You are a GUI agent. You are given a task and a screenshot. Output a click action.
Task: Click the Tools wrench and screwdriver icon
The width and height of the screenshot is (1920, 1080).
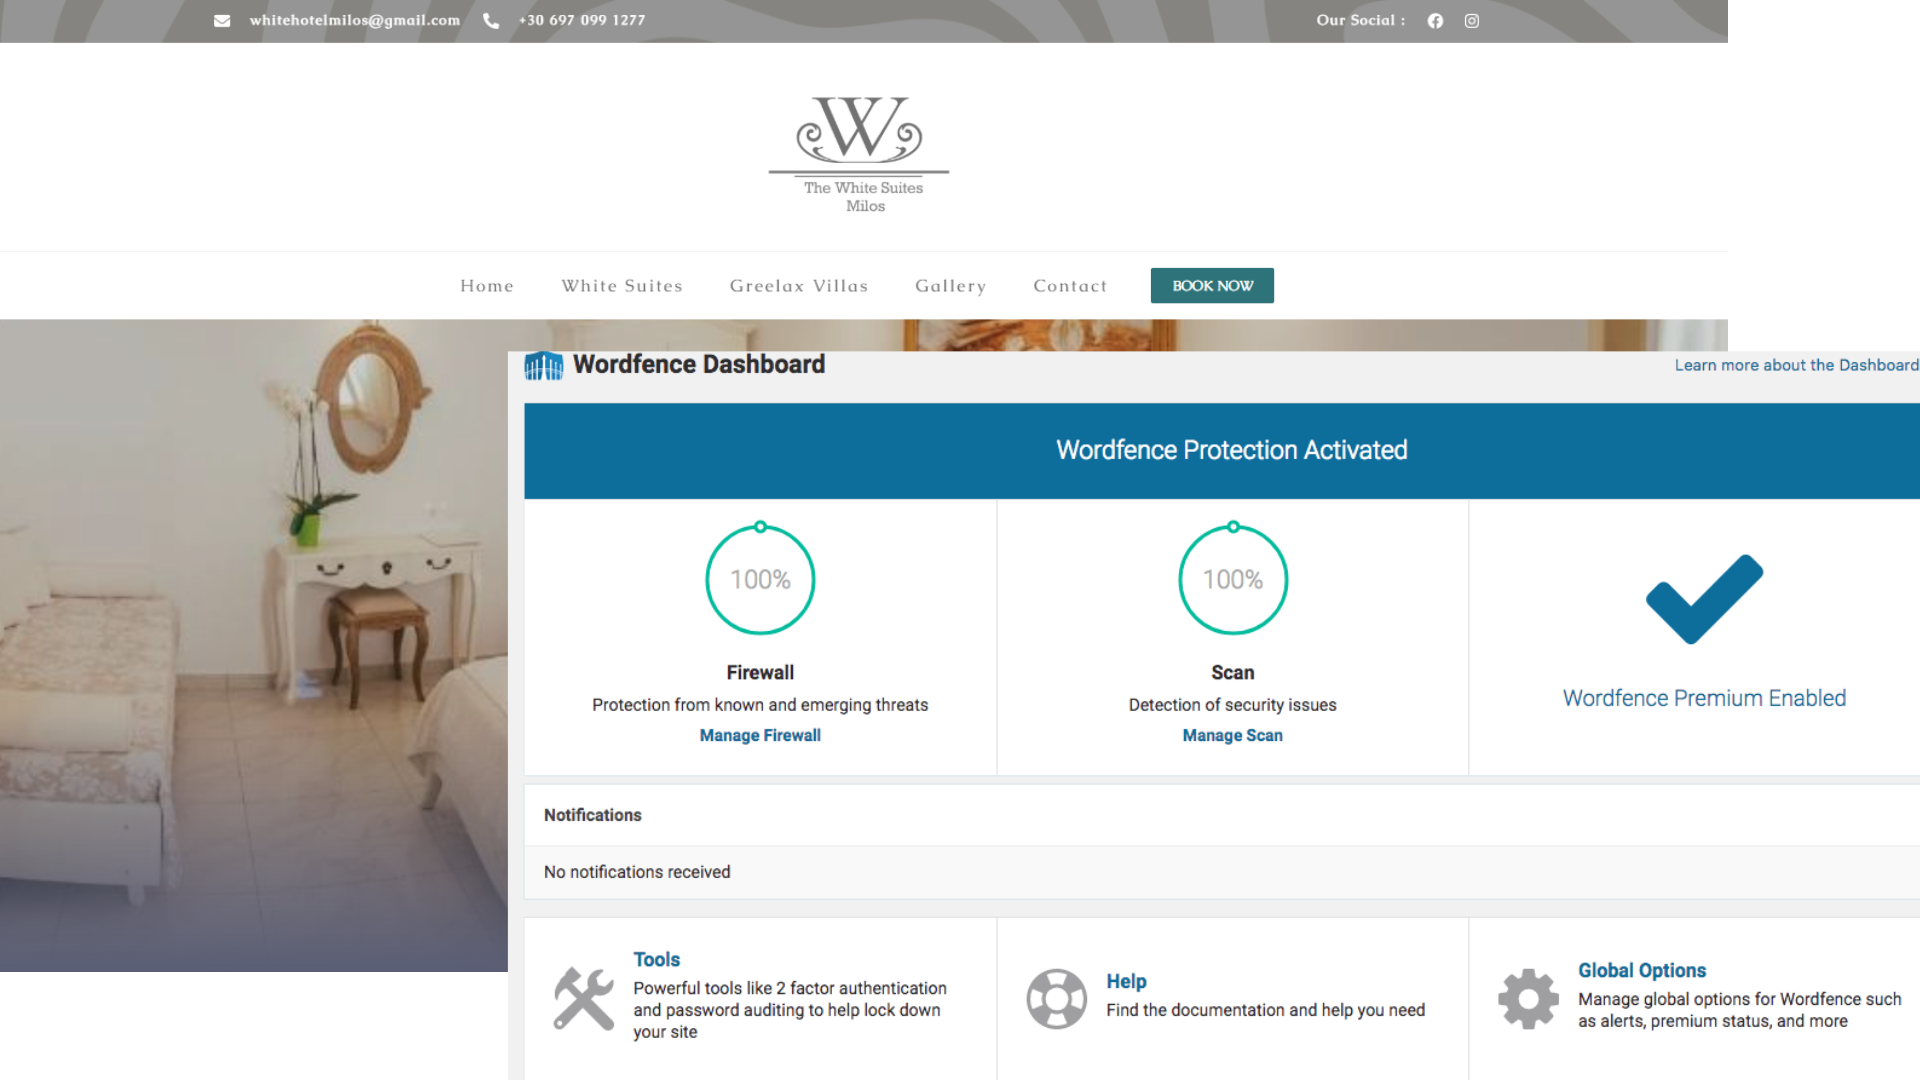click(584, 998)
